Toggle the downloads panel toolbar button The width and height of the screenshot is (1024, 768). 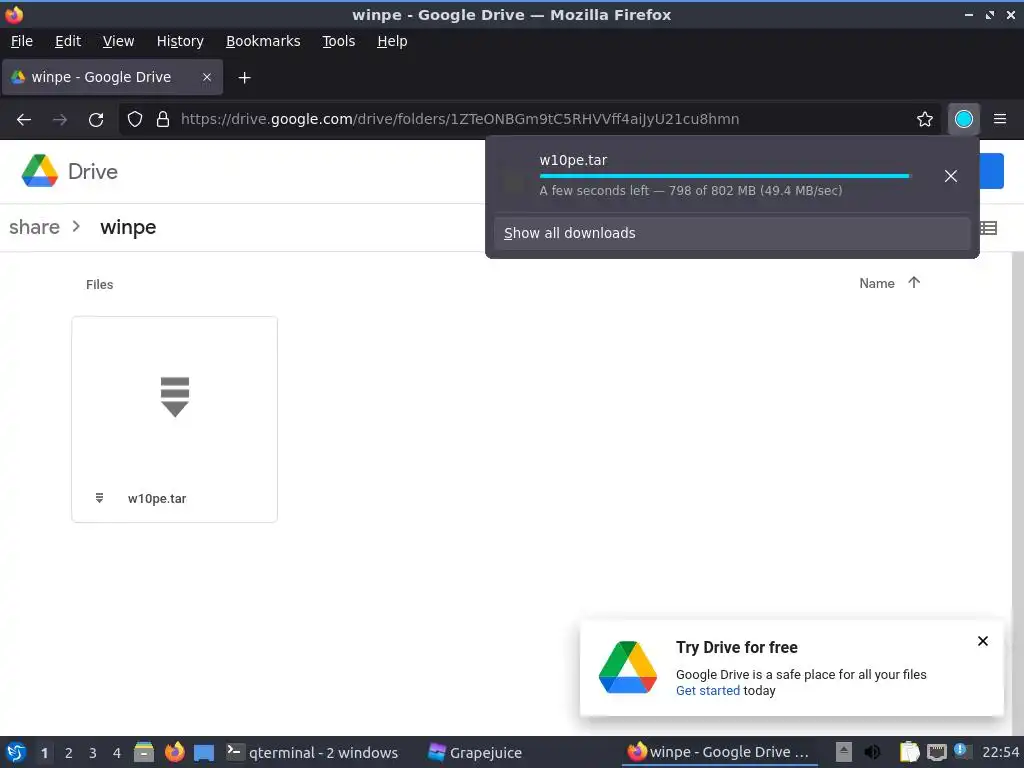(963, 119)
